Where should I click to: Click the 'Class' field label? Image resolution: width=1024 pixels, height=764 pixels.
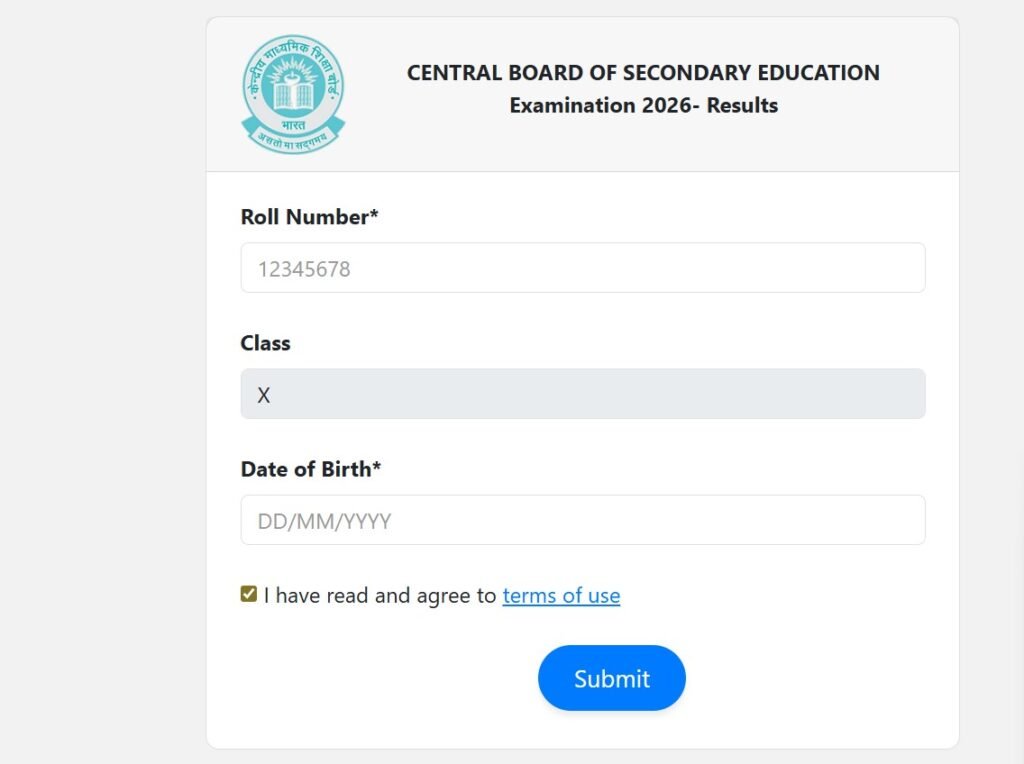coord(265,343)
